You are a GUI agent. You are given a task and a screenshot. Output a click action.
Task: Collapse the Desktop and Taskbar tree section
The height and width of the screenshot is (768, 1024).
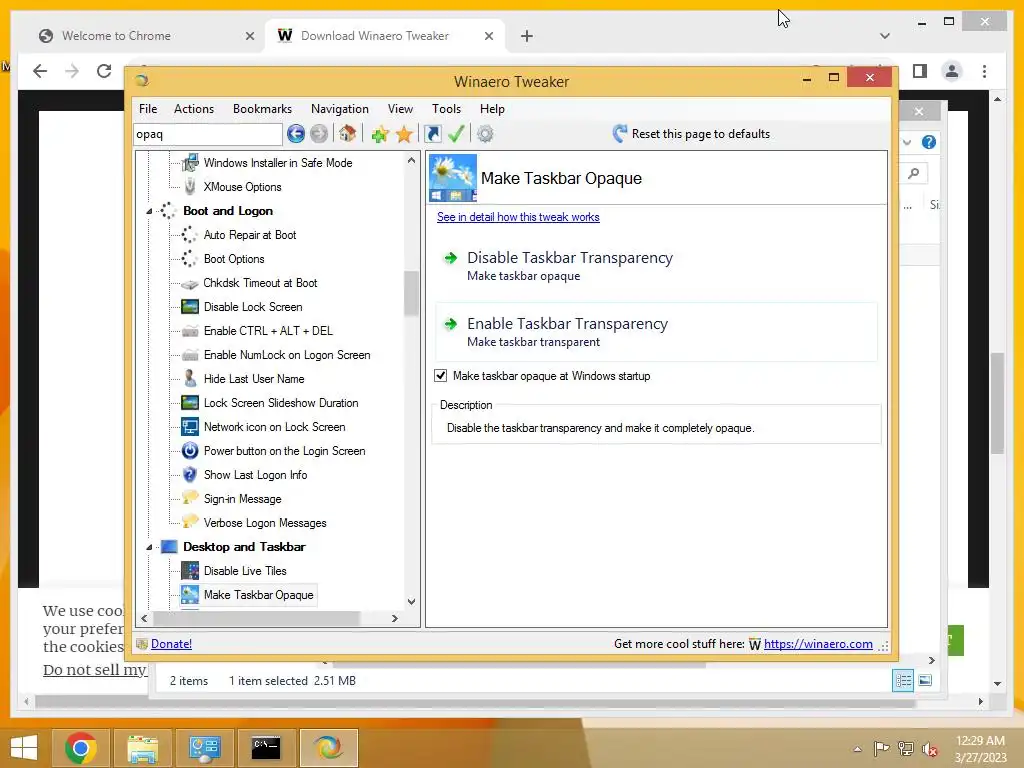[149, 547]
